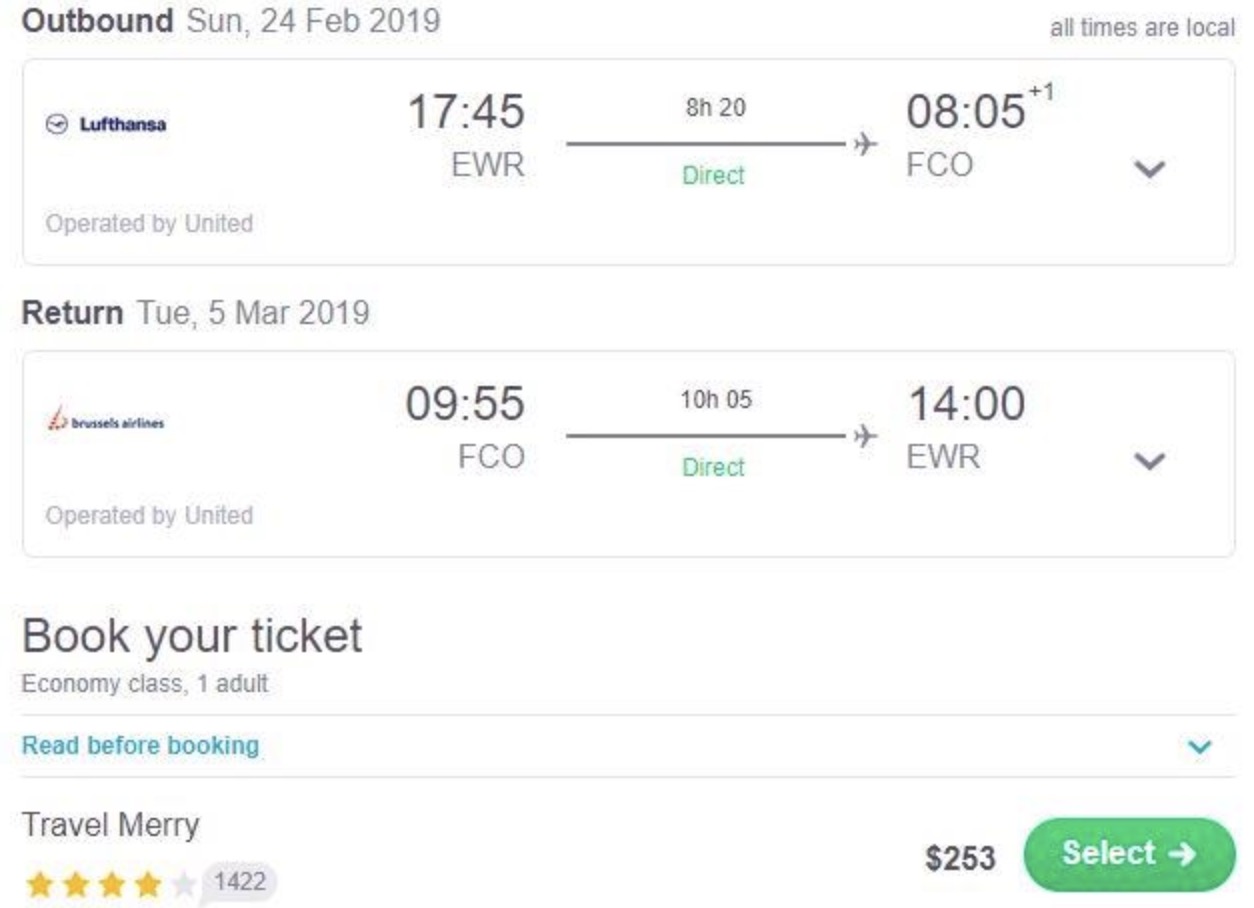Click the outbound flight's green Direct label

pos(713,176)
